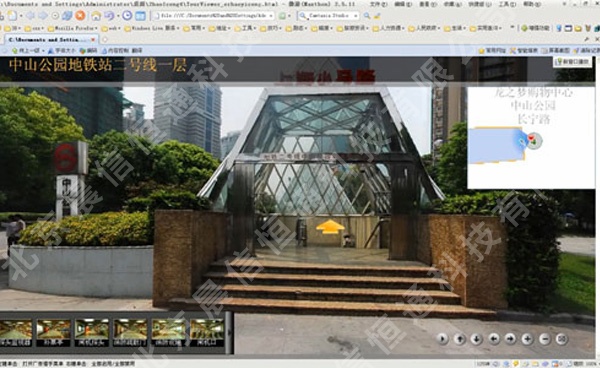Image resolution: width=600 pixels, height=368 pixels.
Task: Zoom out with the minus control button
Action: [x=545, y=339]
